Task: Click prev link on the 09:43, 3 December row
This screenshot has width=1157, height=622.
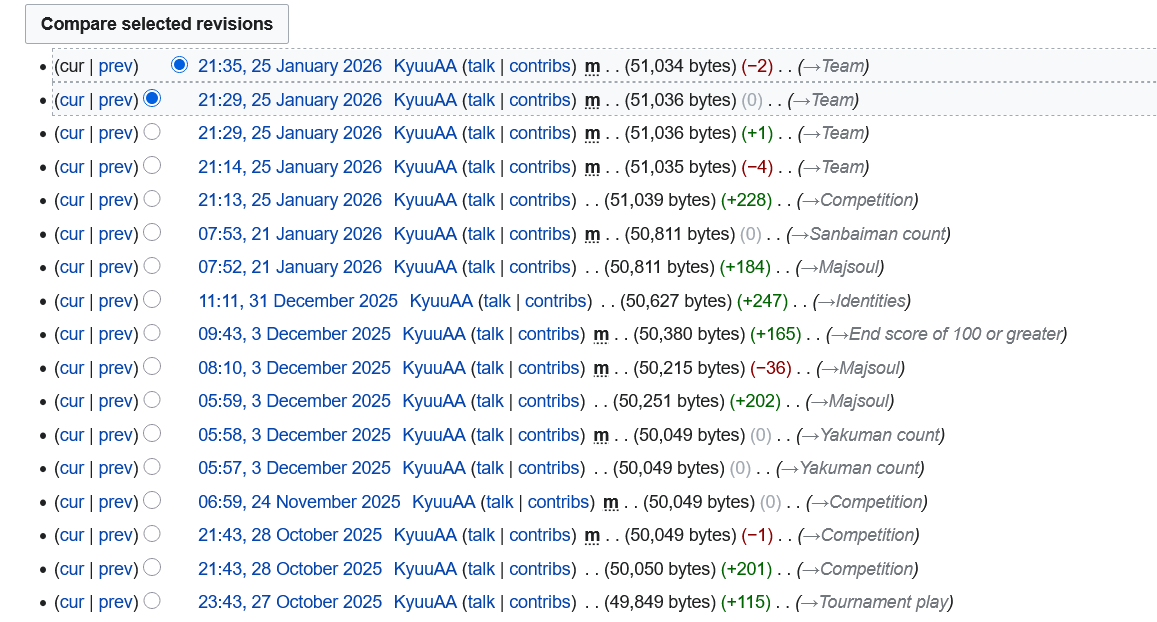Action: tap(115, 335)
